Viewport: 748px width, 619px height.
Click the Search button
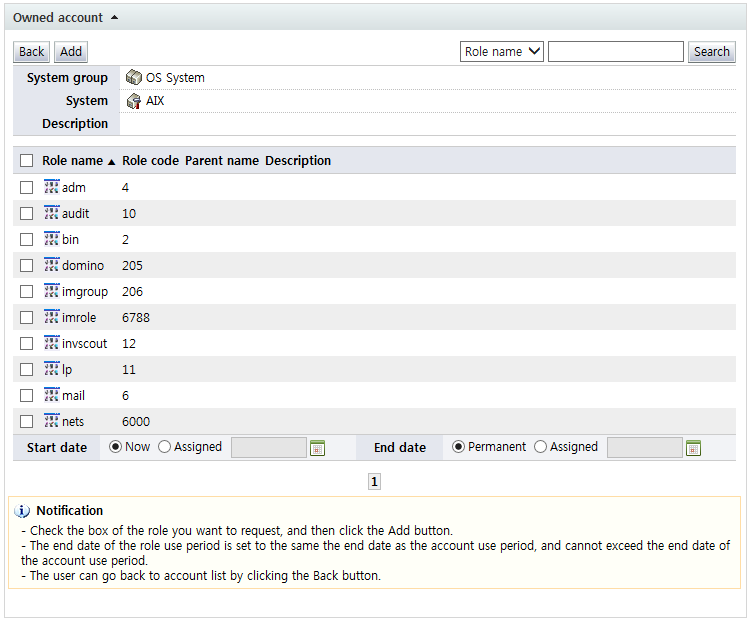(x=712, y=52)
